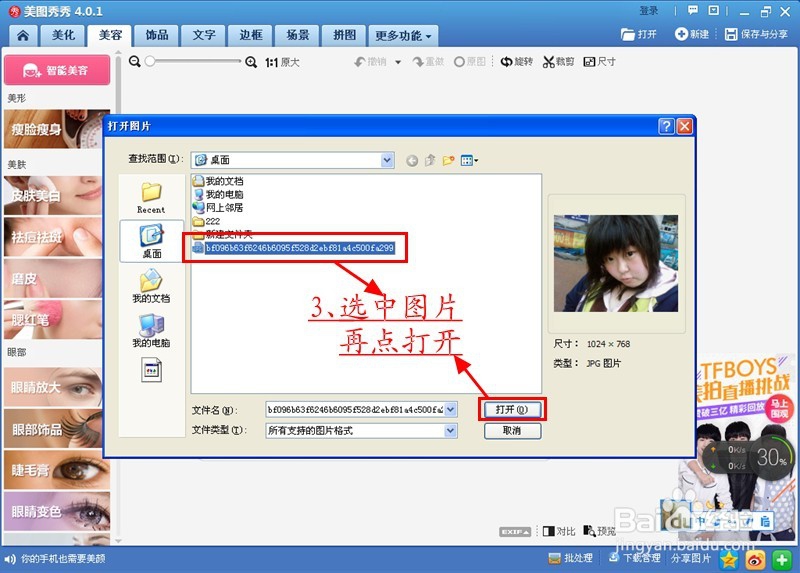Click the 尺寸 resize icon
Screen dimensions: 800x573
tap(589, 62)
